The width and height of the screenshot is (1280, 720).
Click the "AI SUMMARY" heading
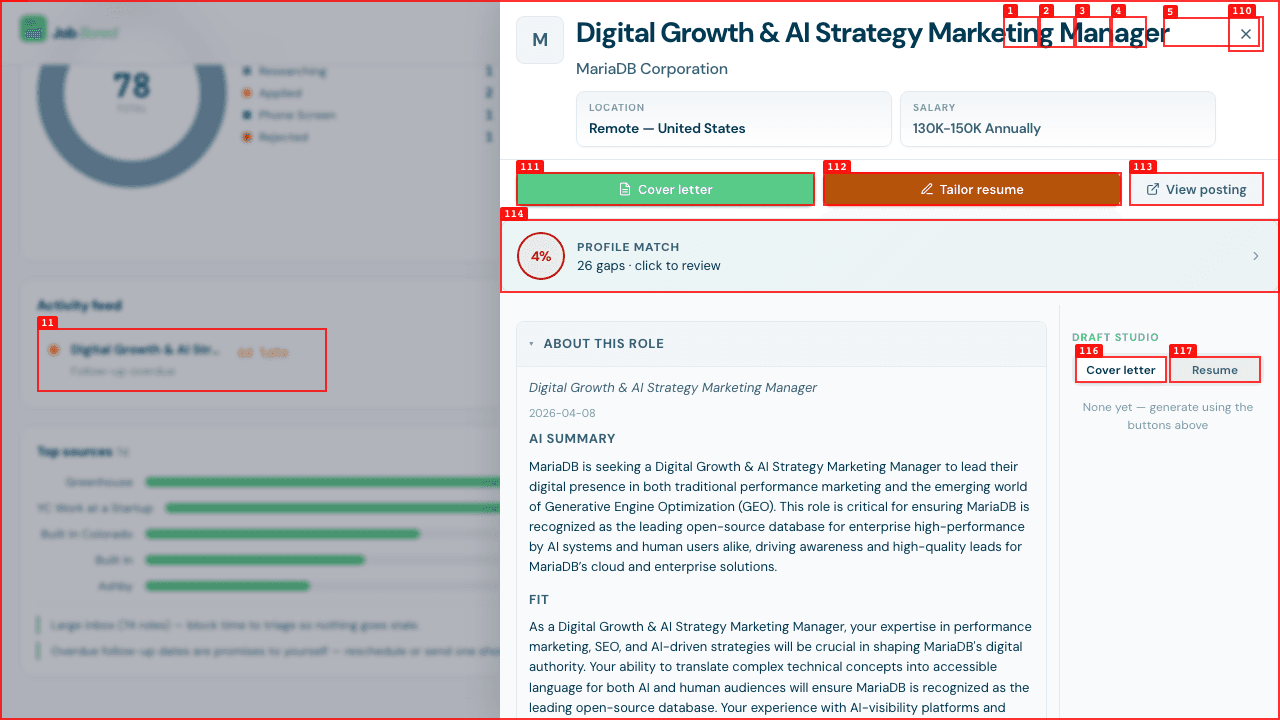click(x=572, y=438)
